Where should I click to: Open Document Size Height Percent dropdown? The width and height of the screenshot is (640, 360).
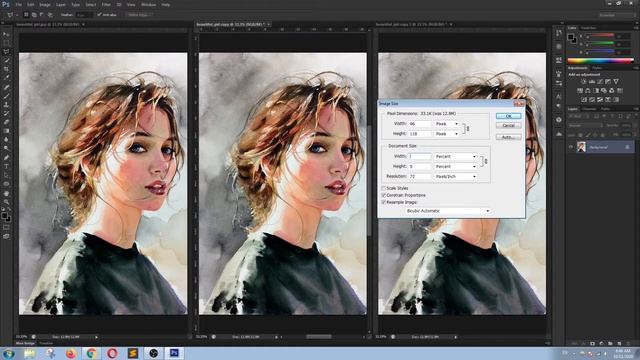pyautogui.click(x=456, y=167)
